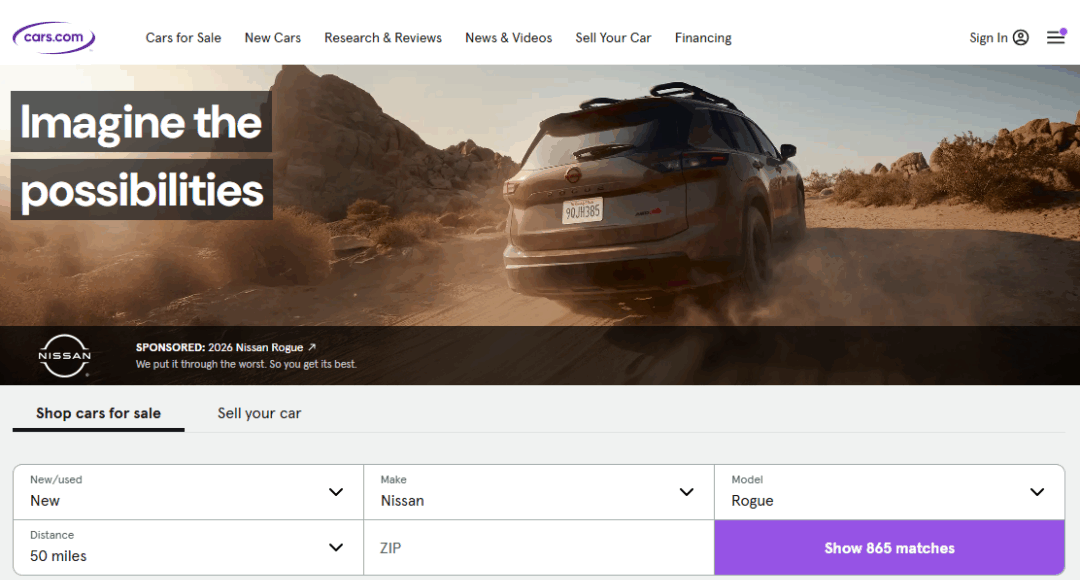Click the Nissan logo in the banner
1080x580 pixels.
pos(65,356)
